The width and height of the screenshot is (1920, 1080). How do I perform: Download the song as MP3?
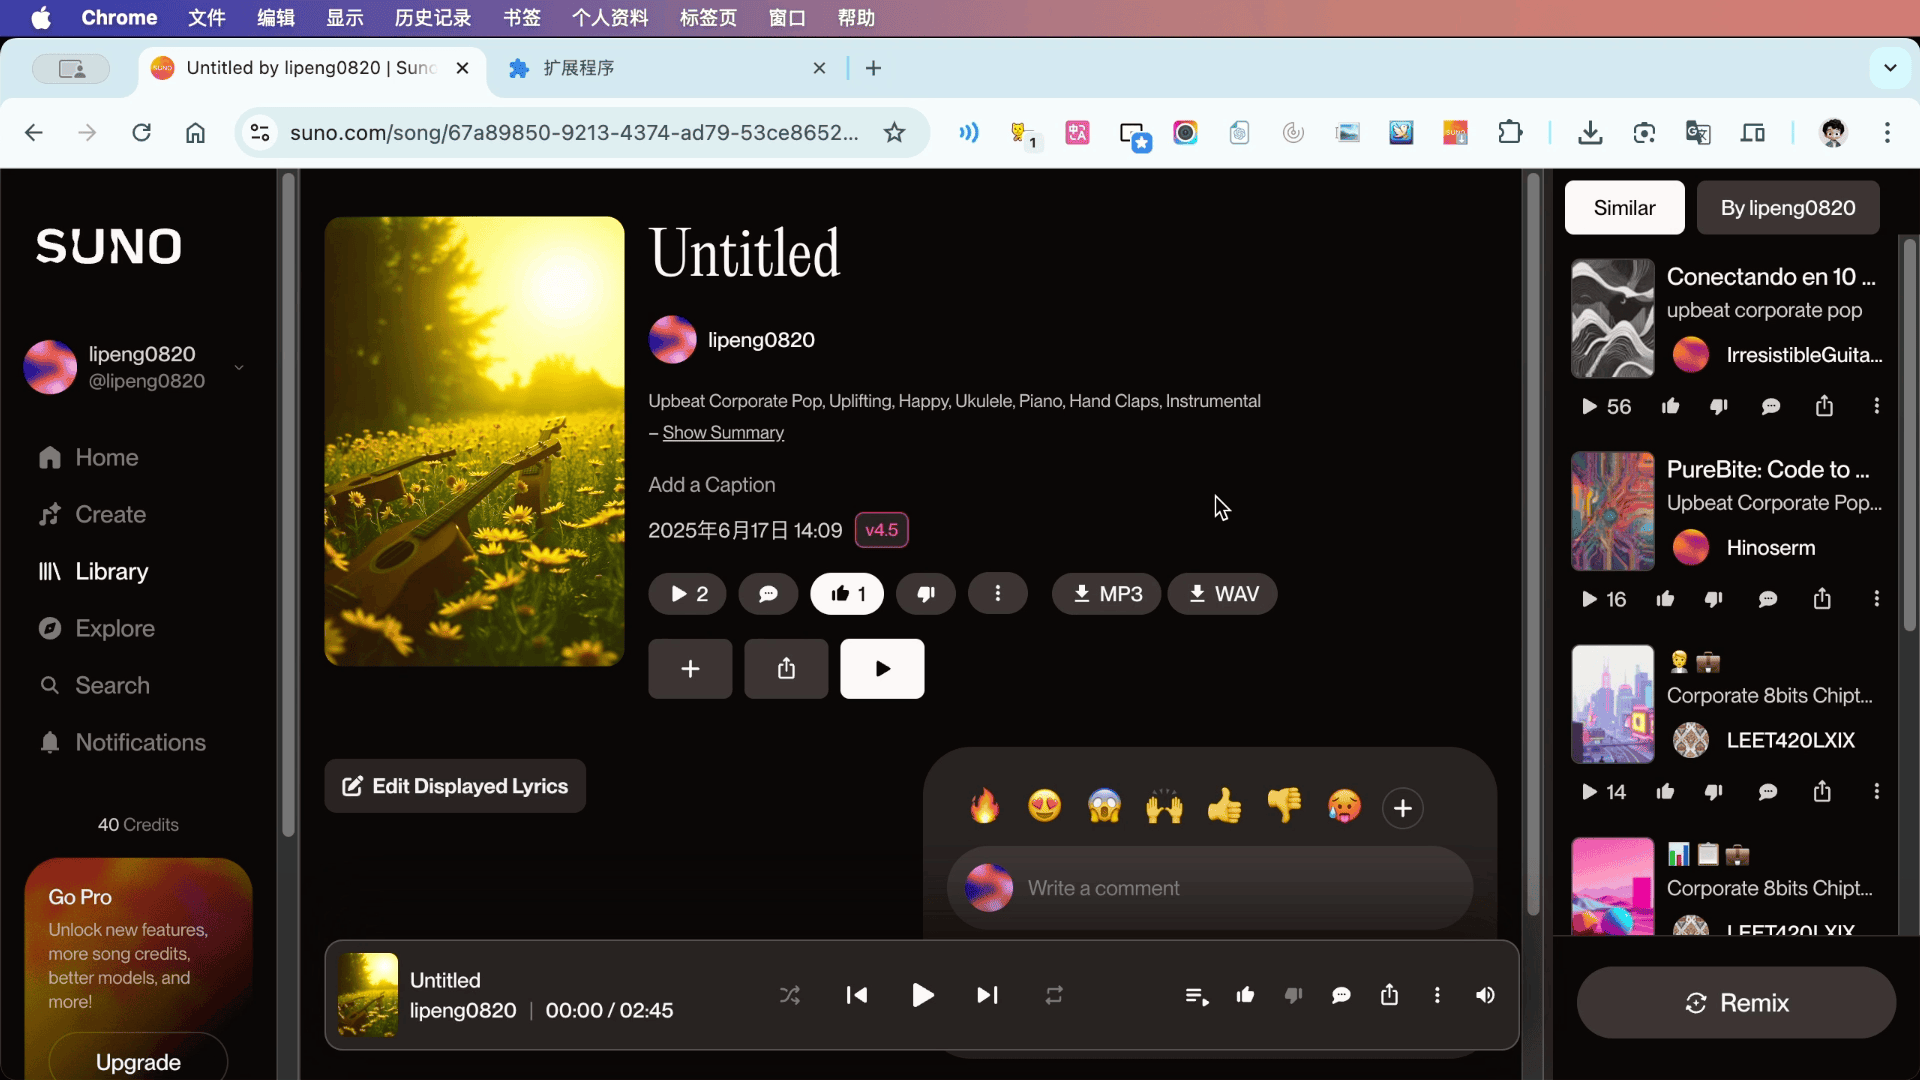(x=1106, y=594)
